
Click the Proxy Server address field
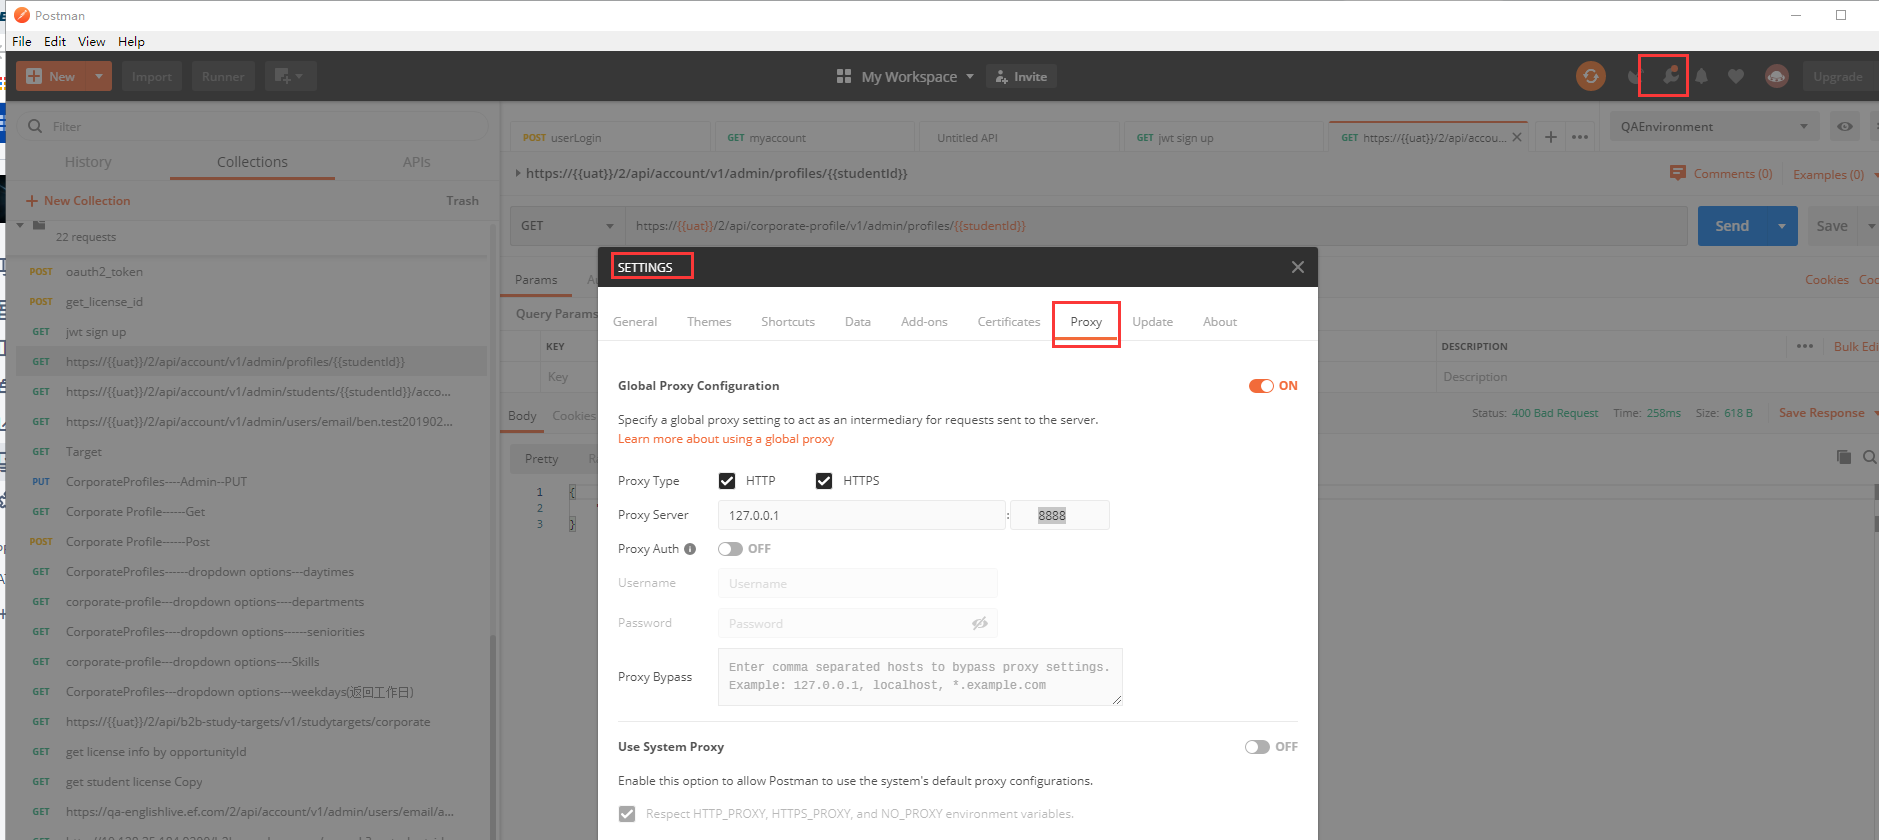(861, 515)
